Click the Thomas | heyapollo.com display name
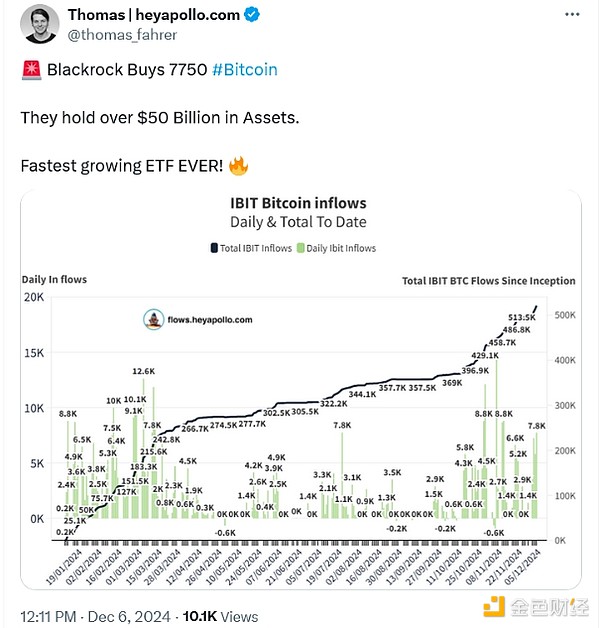Viewport: 600px width, 628px height. [154, 15]
